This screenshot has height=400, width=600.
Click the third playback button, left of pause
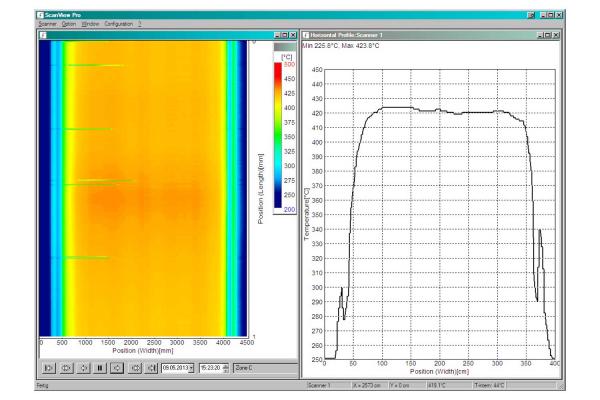(x=82, y=368)
